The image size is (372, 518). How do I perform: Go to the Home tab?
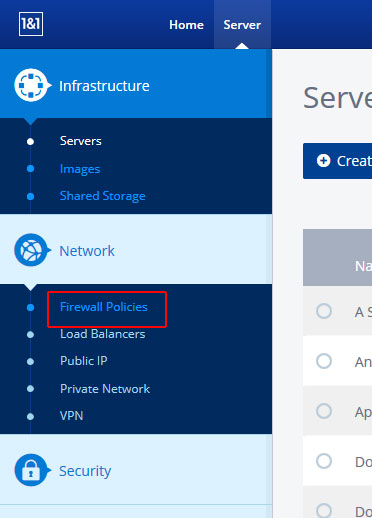[186, 25]
